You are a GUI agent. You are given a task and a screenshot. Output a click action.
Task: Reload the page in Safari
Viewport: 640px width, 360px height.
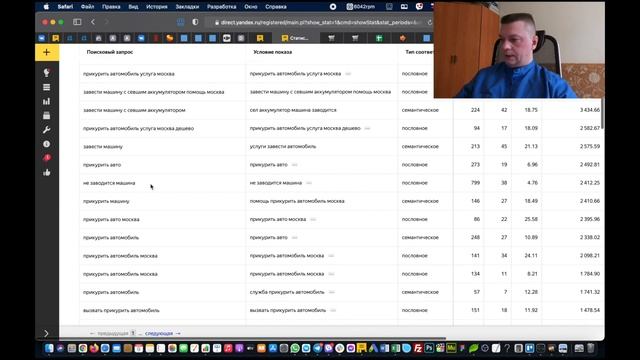click(x=430, y=22)
